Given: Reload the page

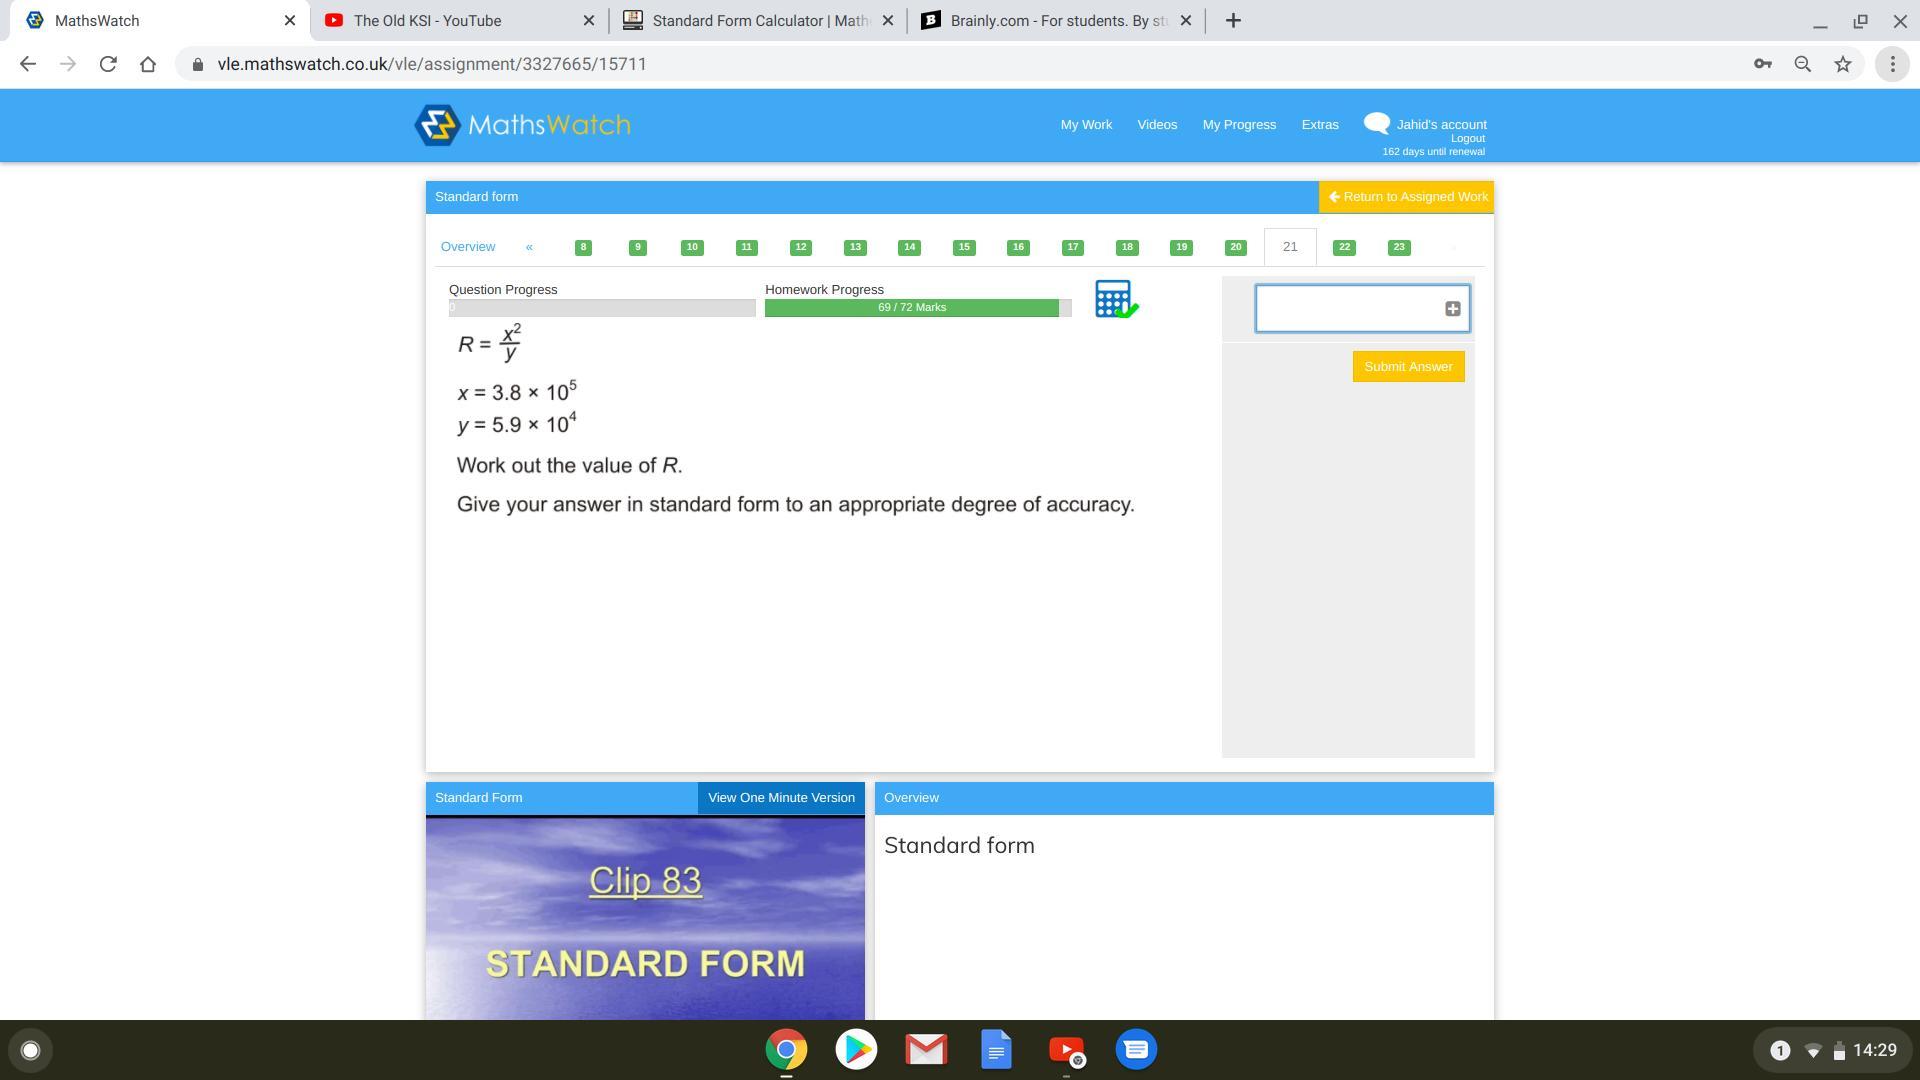Looking at the screenshot, I should [x=108, y=64].
